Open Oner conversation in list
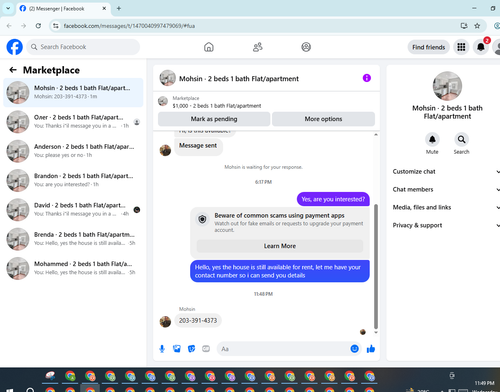Viewport: 500px width, 392px height. coord(73,122)
